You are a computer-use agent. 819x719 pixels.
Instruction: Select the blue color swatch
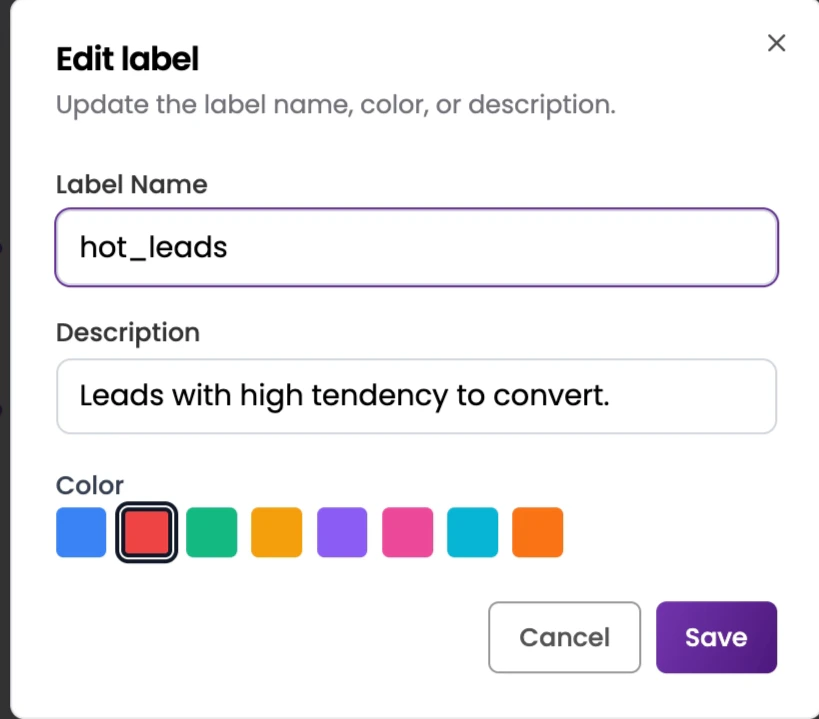point(81,532)
